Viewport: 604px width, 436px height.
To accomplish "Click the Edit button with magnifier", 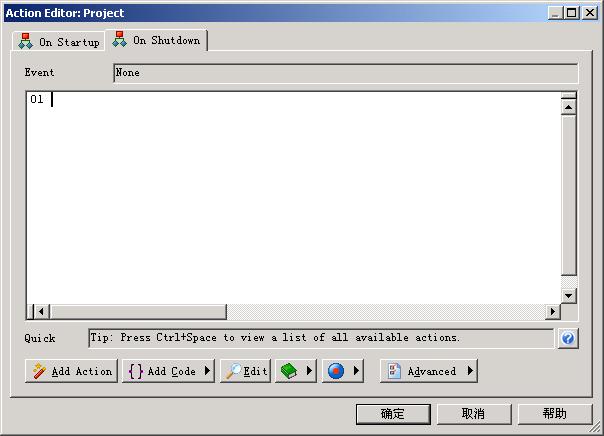I will [245, 371].
